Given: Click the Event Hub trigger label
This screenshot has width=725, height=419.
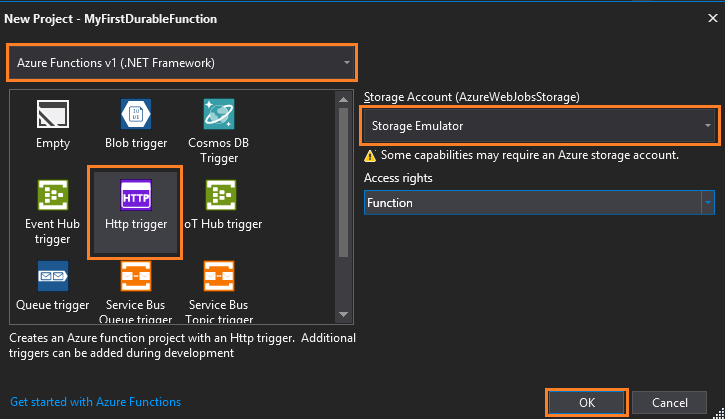Looking at the screenshot, I should point(52,231).
